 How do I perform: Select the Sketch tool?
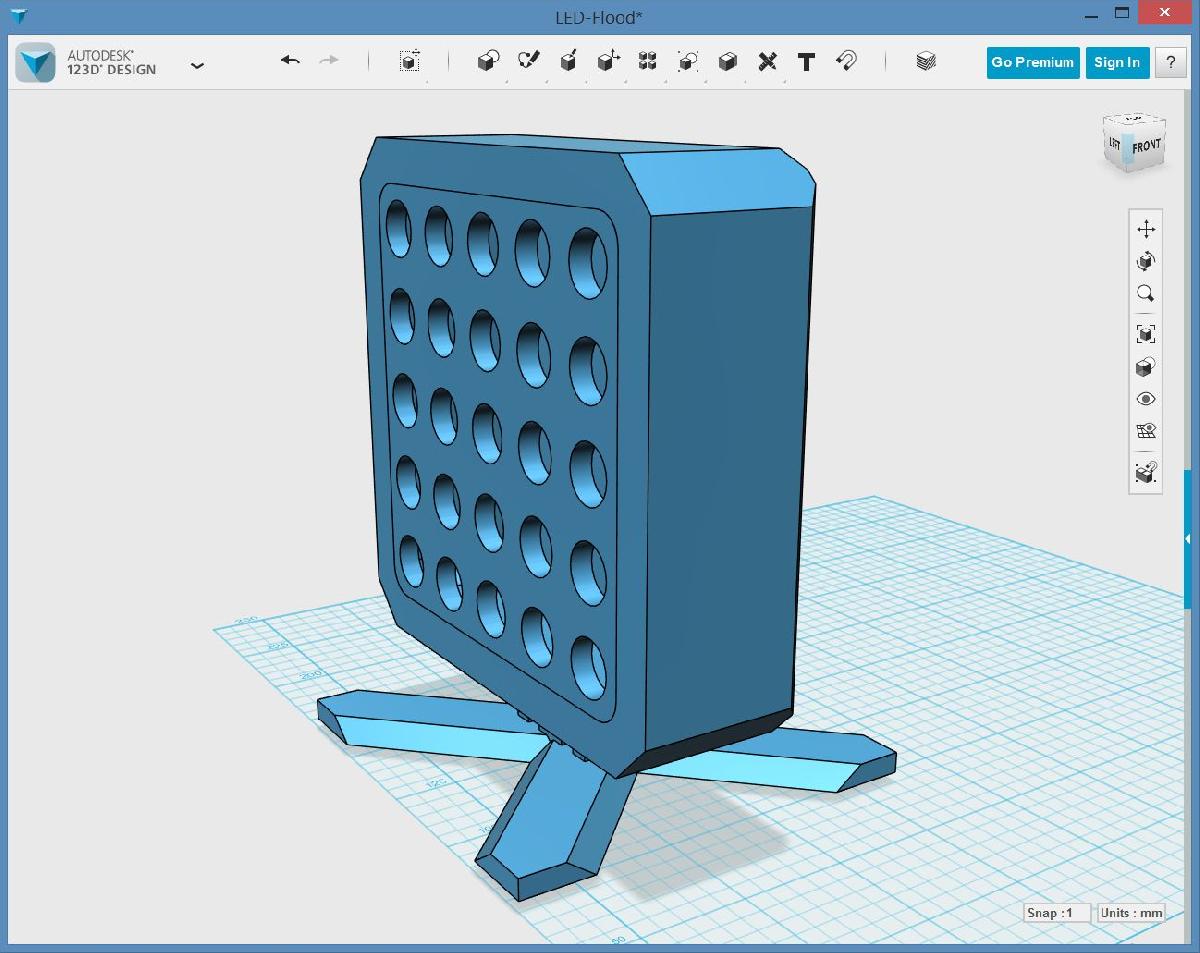528,62
